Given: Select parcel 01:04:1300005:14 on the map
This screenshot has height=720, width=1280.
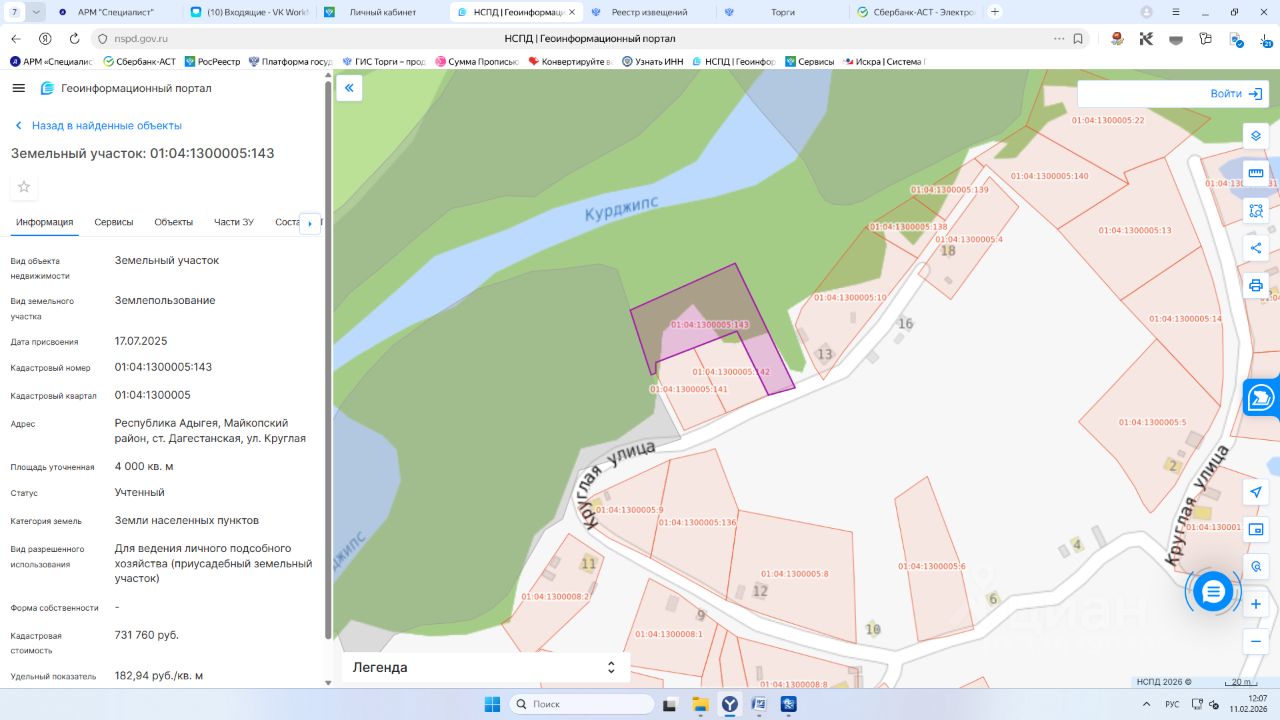Looking at the screenshot, I should 1186,318.
